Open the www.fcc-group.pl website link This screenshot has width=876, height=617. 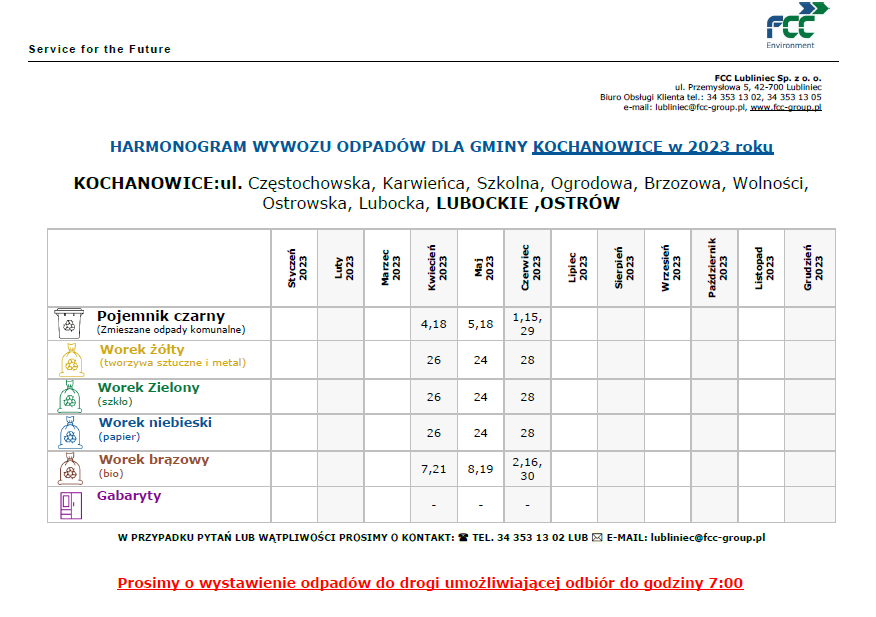(x=785, y=107)
